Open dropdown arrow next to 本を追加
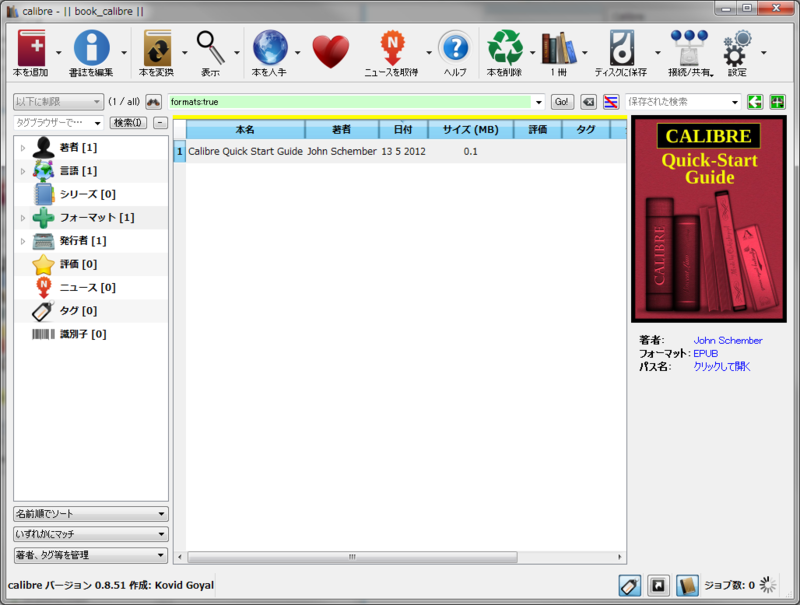The image size is (800, 605). pyautogui.click(x=58, y=53)
